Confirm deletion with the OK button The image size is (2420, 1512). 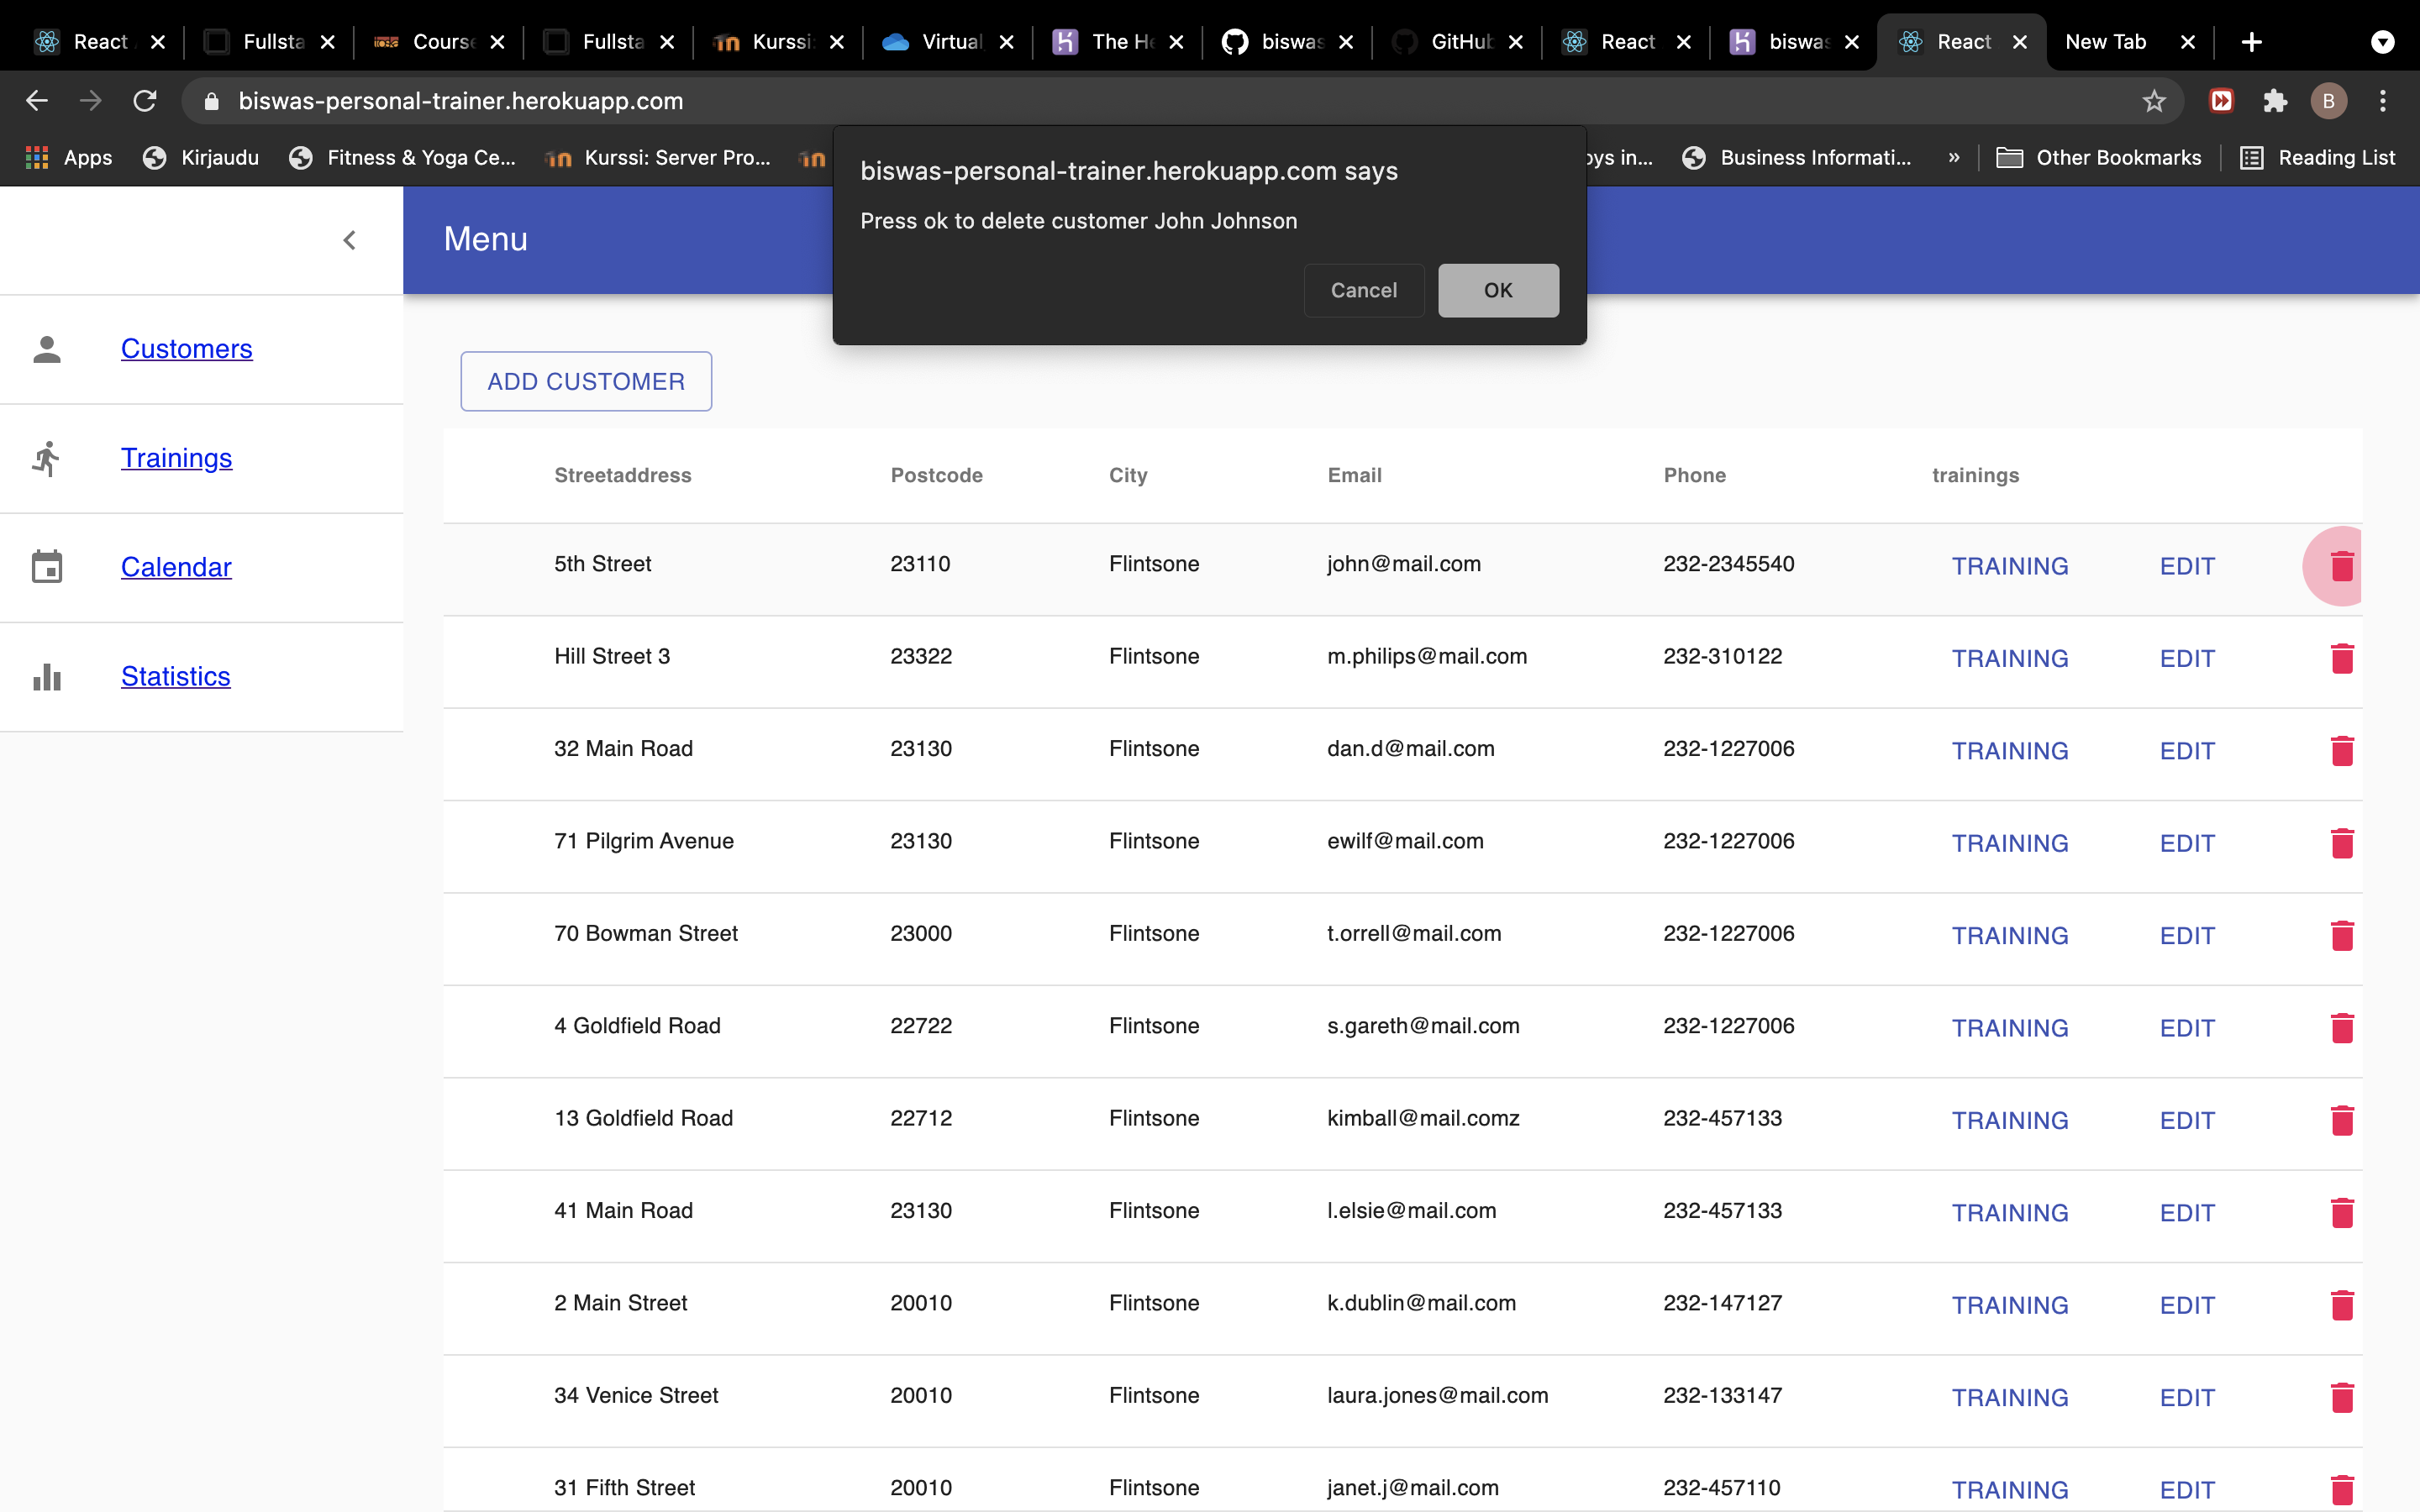1497,290
